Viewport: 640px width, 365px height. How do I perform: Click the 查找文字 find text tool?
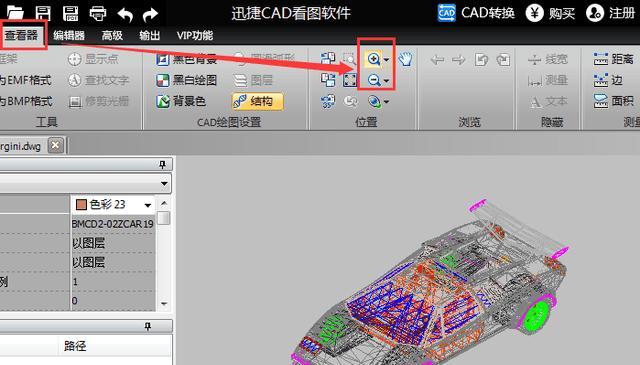(98, 80)
